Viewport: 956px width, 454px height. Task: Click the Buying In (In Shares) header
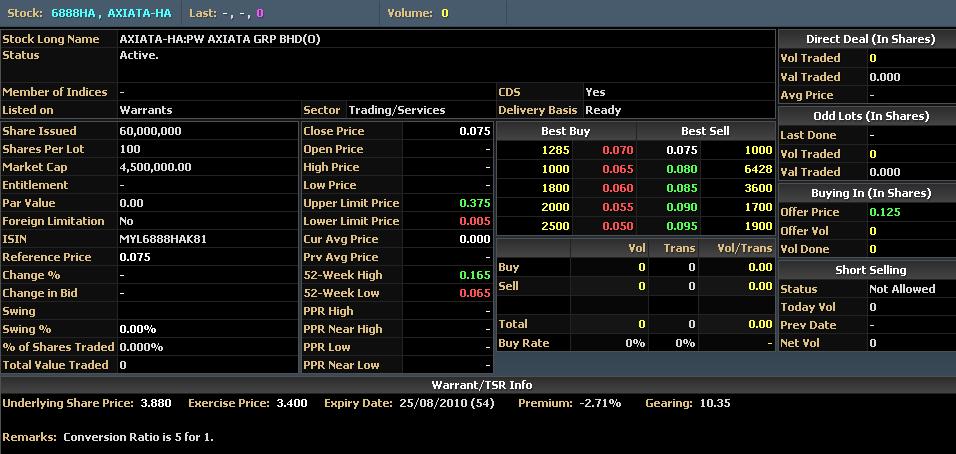coord(871,193)
